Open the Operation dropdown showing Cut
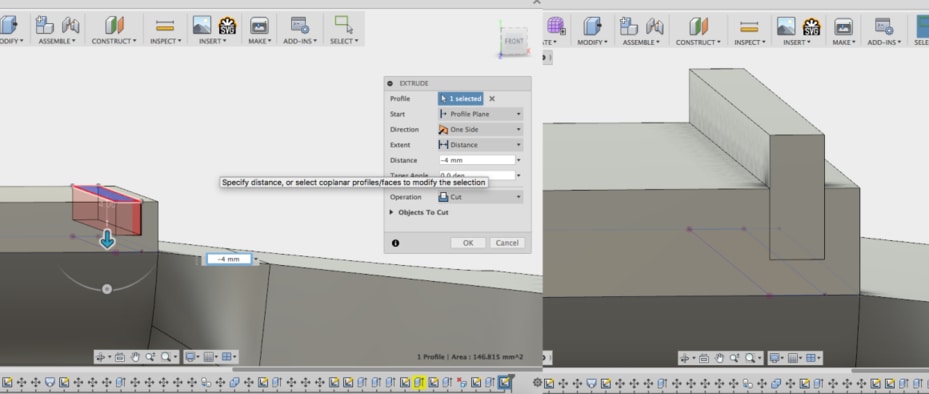The width and height of the screenshot is (929, 394). coord(480,197)
